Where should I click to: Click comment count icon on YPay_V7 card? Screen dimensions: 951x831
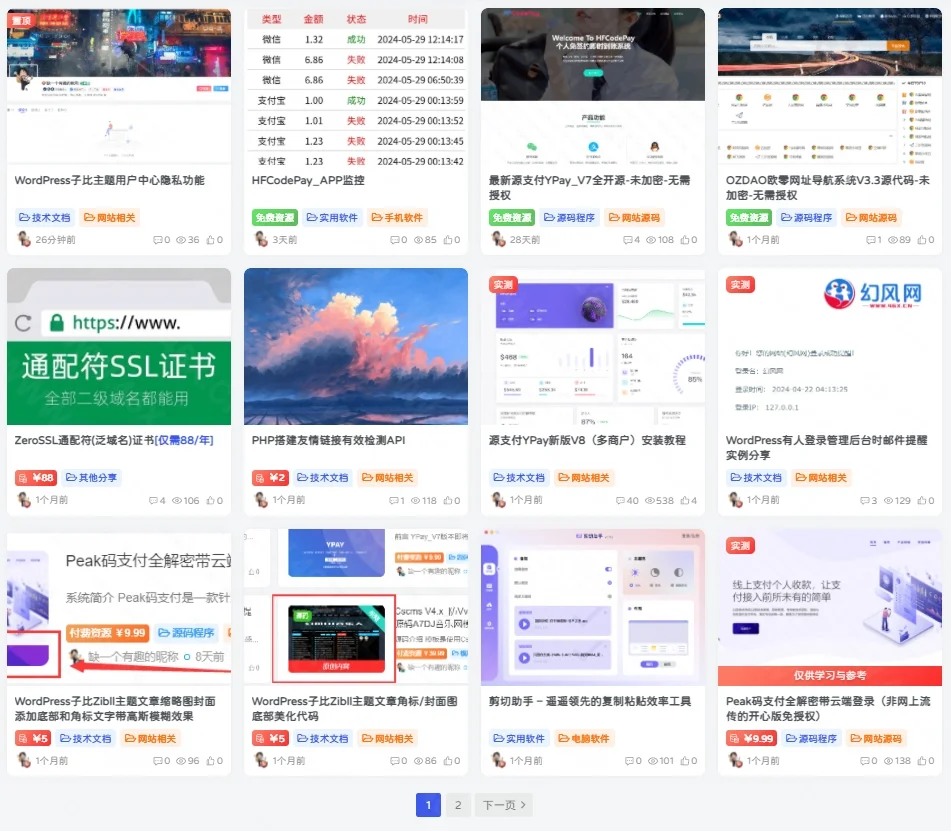coord(628,240)
